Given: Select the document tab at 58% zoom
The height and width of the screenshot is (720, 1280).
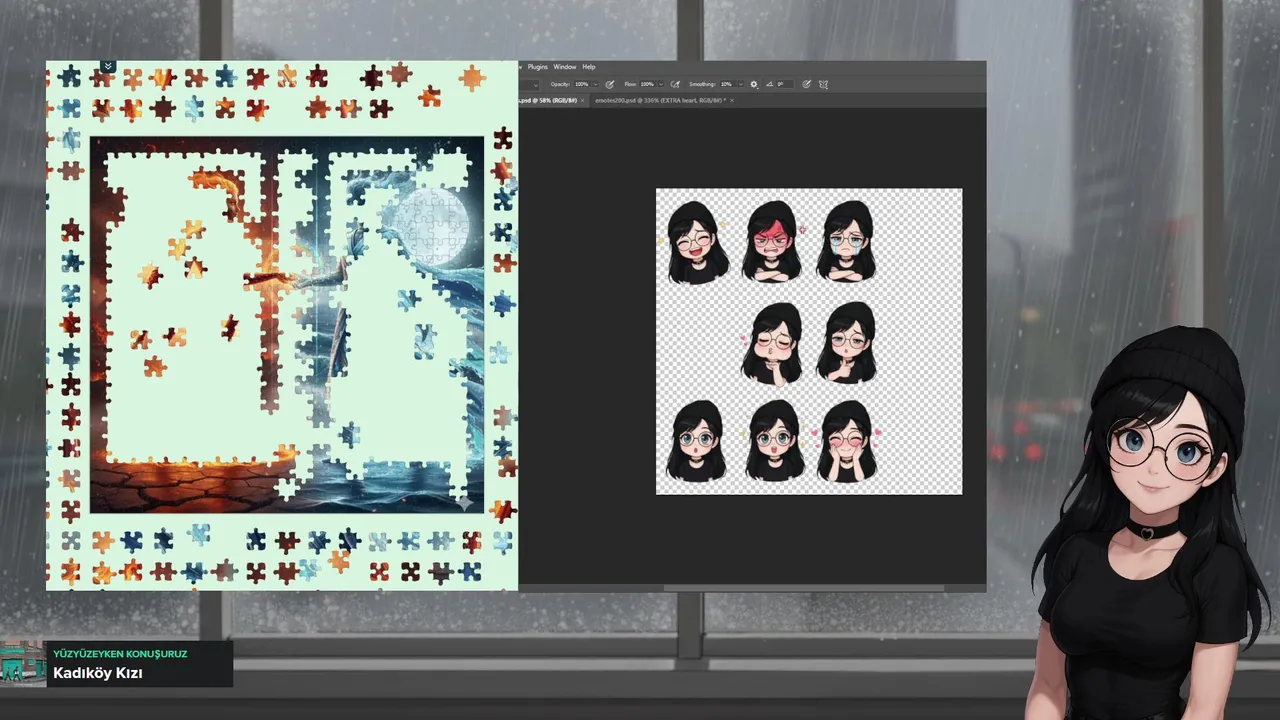Looking at the screenshot, I should point(547,100).
